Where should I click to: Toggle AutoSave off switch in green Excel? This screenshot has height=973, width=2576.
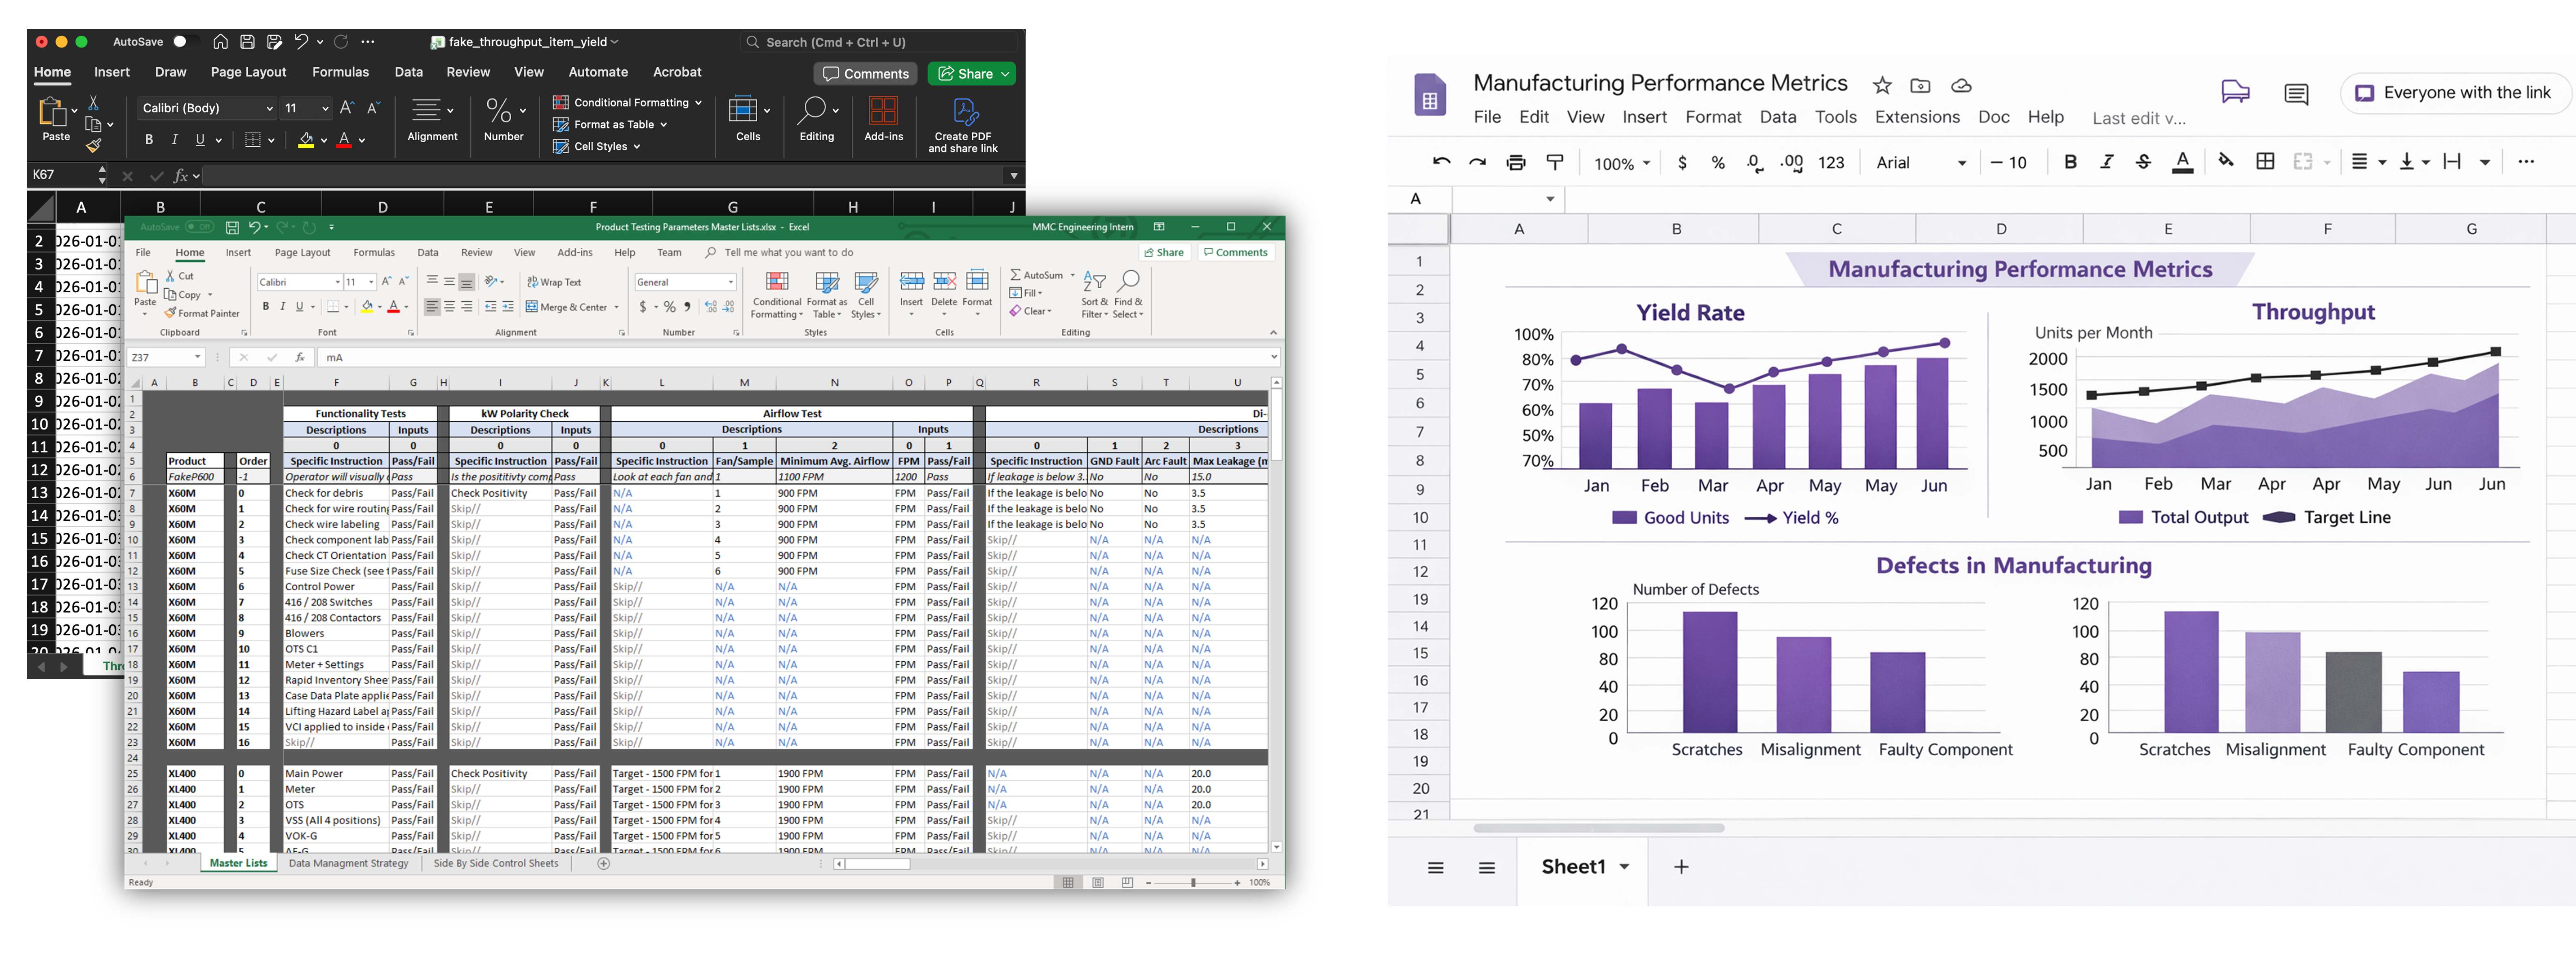pos(199,227)
